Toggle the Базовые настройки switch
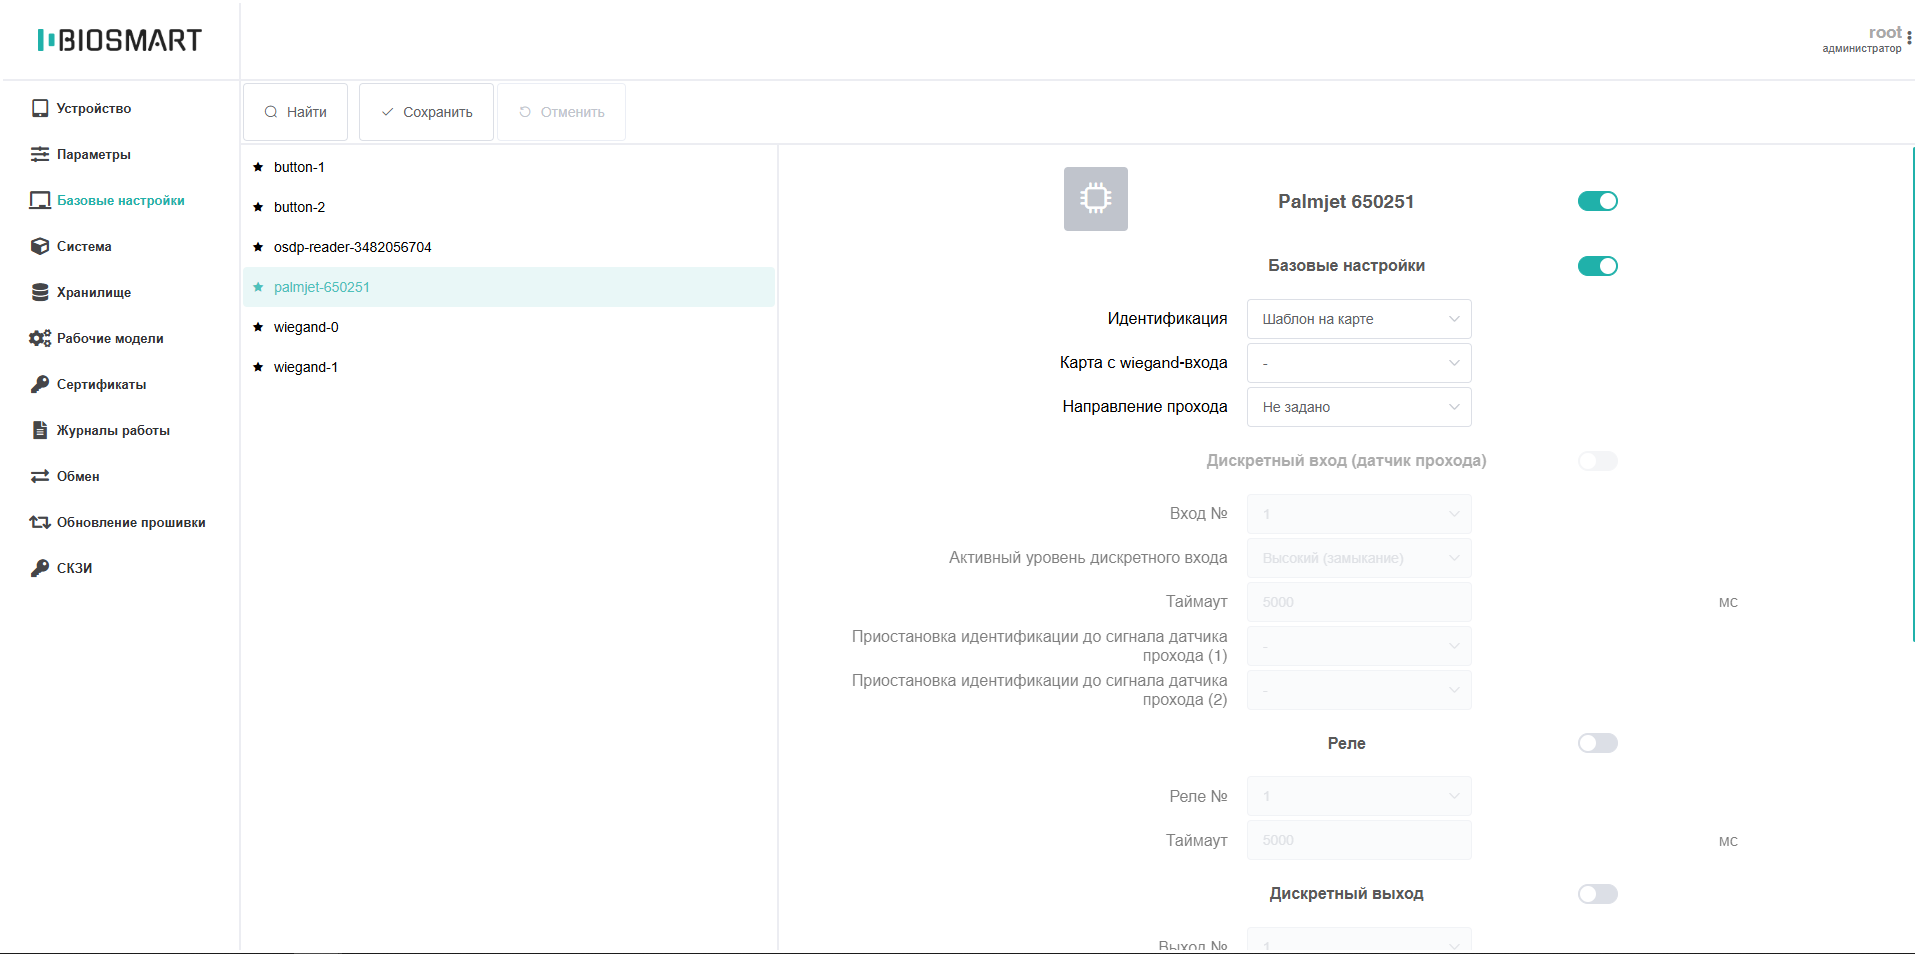 (x=1598, y=266)
